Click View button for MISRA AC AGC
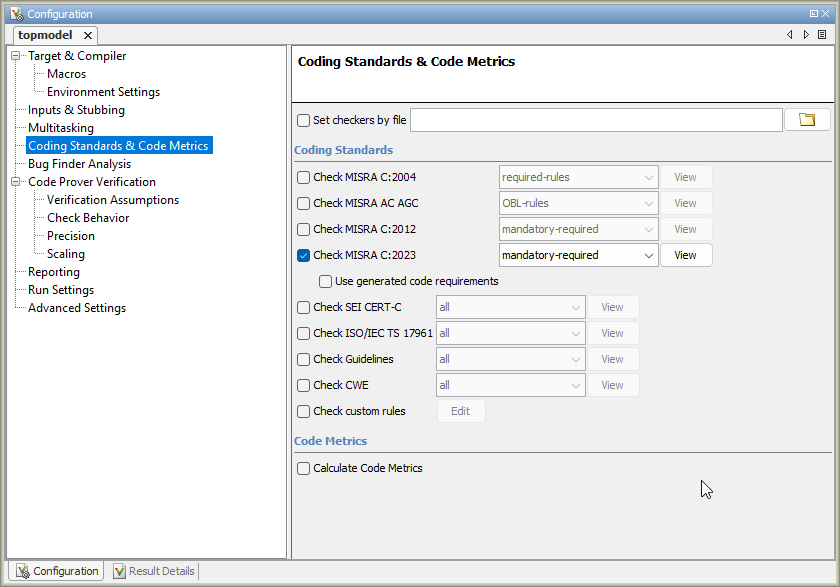 686,204
